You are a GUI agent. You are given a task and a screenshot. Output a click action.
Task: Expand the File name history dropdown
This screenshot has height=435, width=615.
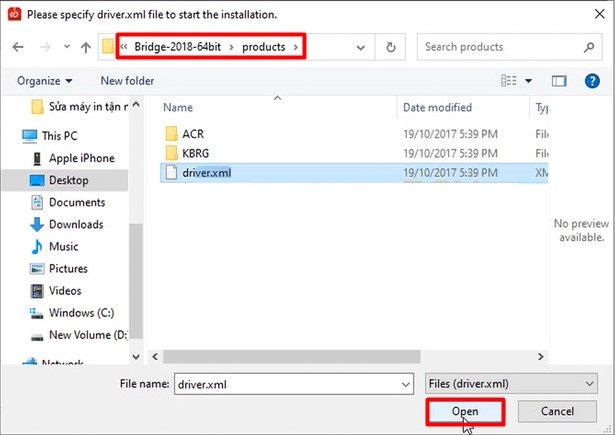pos(404,383)
